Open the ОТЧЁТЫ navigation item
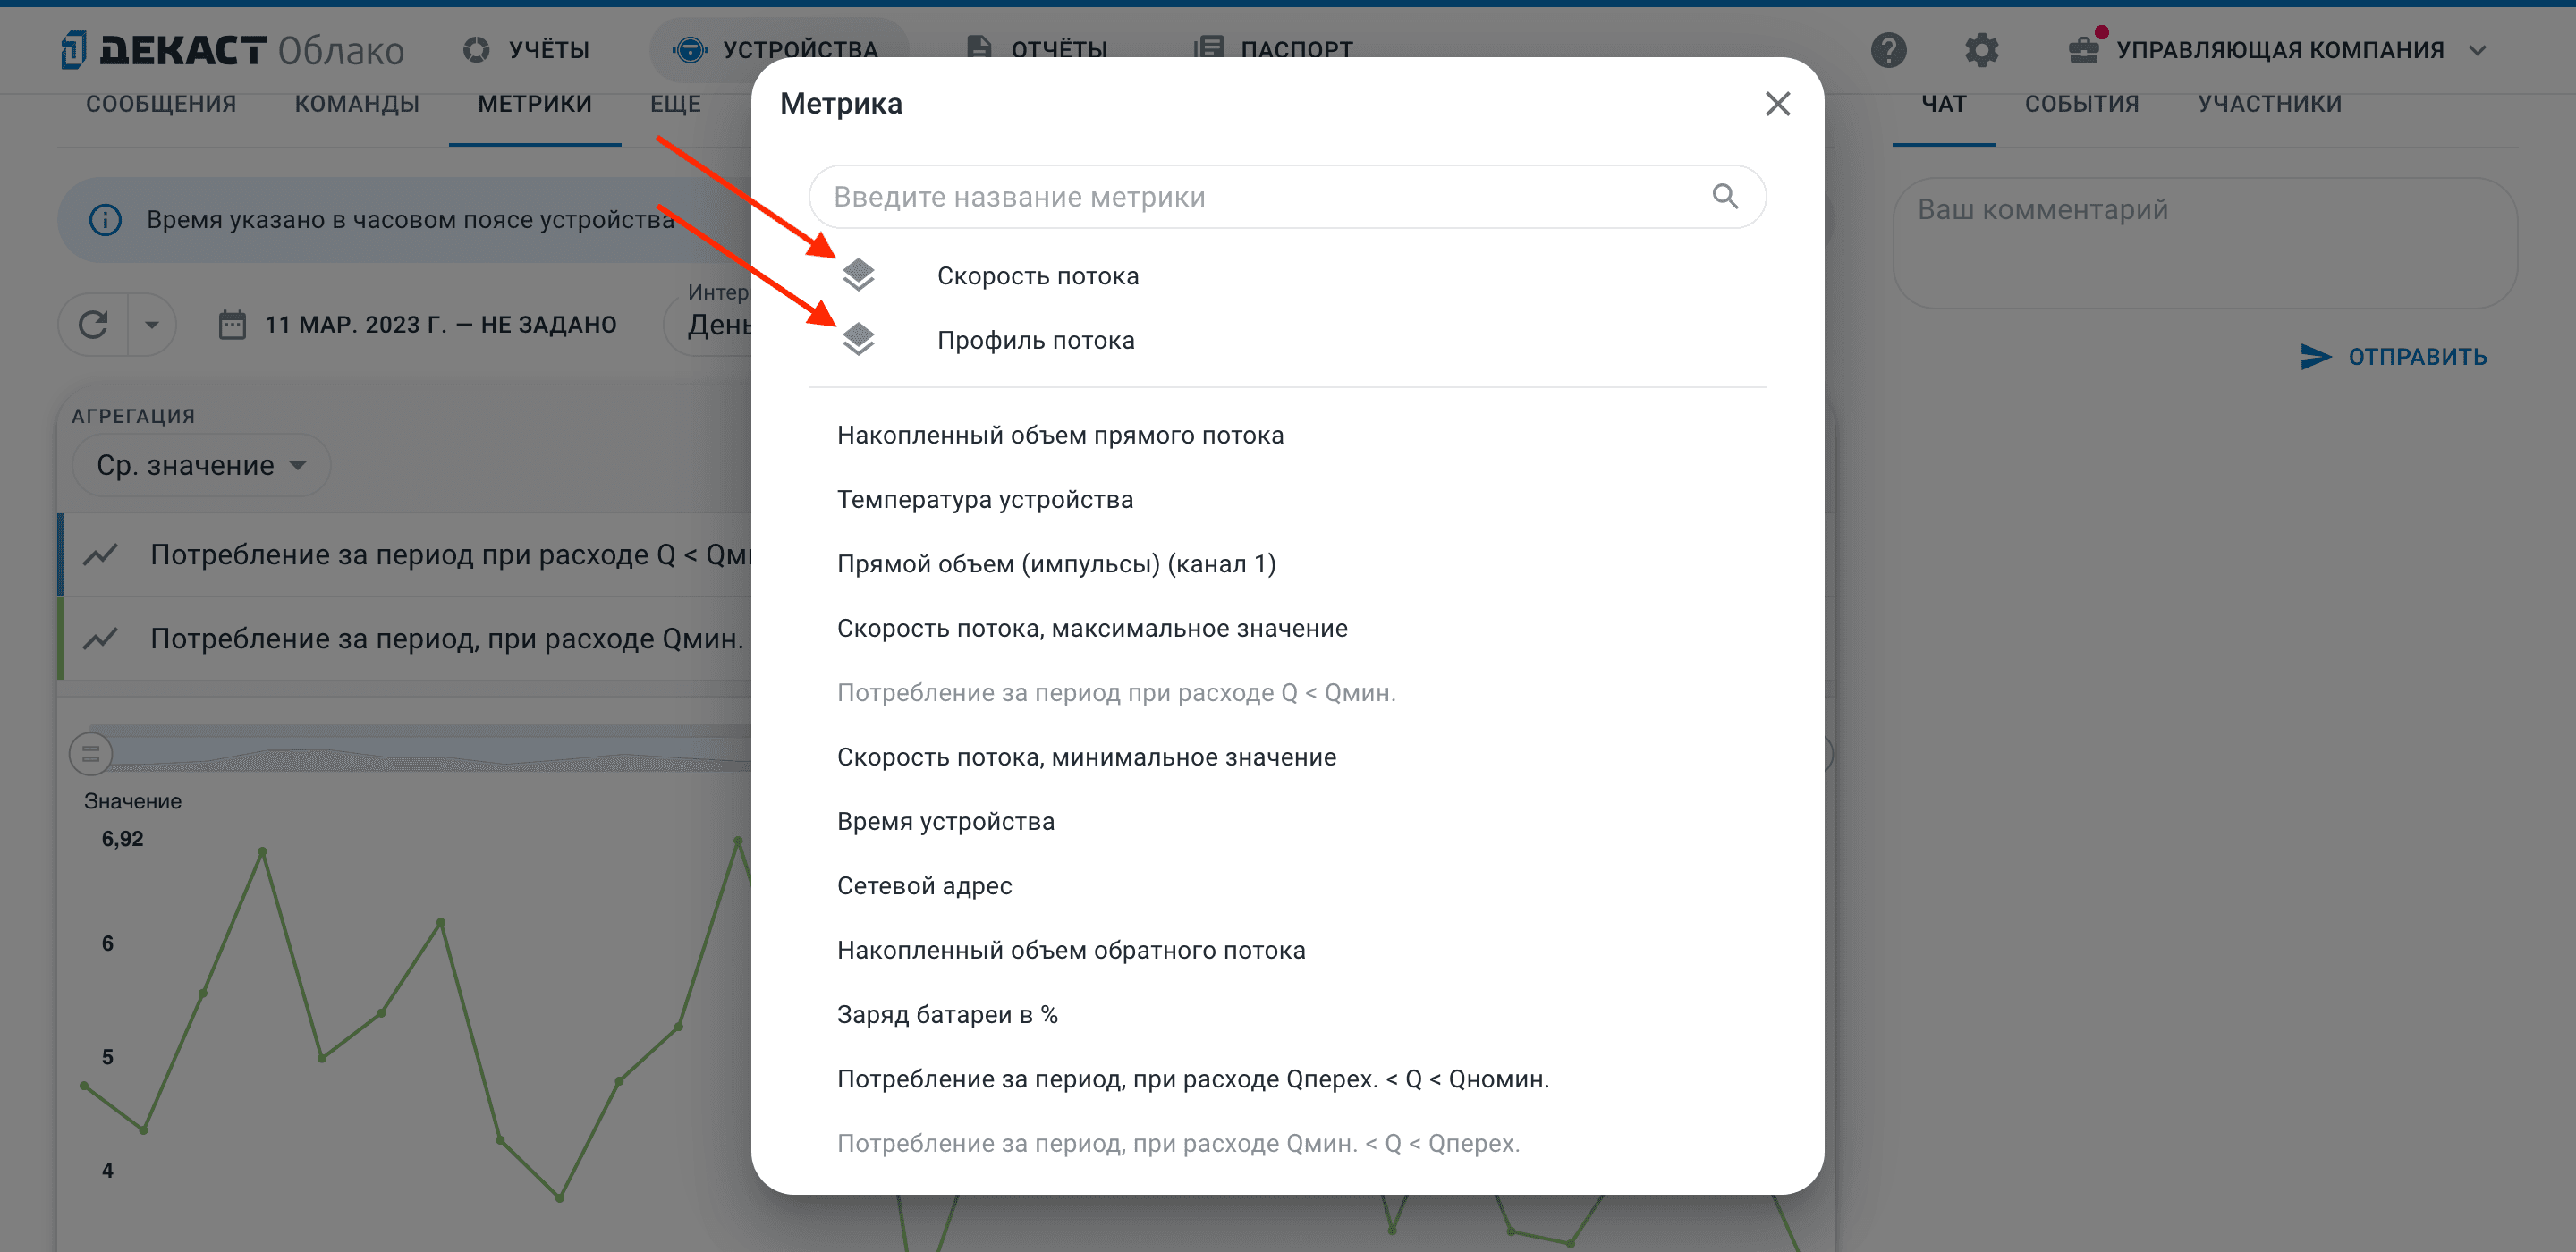2576x1252 pixels. (x=1036, y=50)
